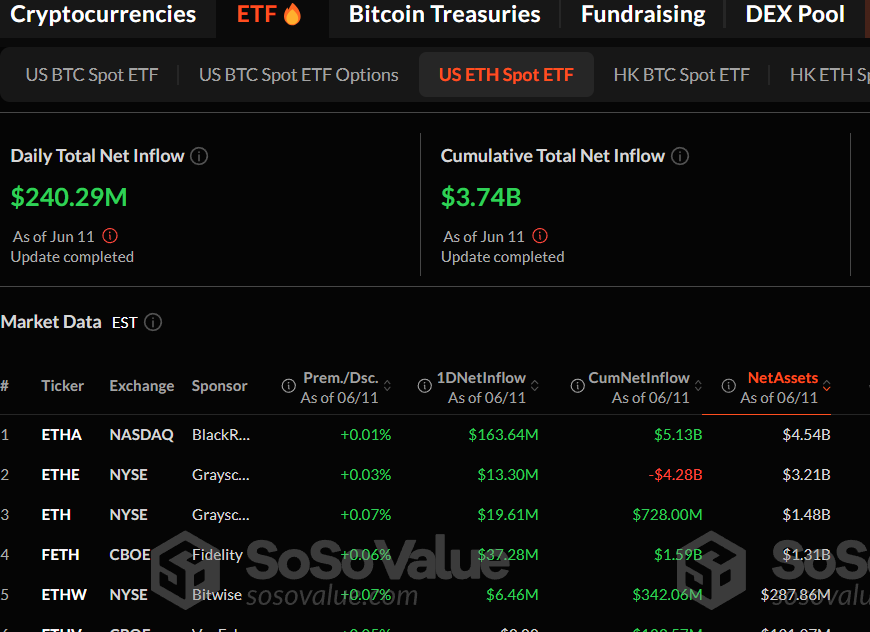The width and height of the screenshot is (870, 632).
Task: Click info icon beside 1DNetInflow column
Action: (424, 386)
